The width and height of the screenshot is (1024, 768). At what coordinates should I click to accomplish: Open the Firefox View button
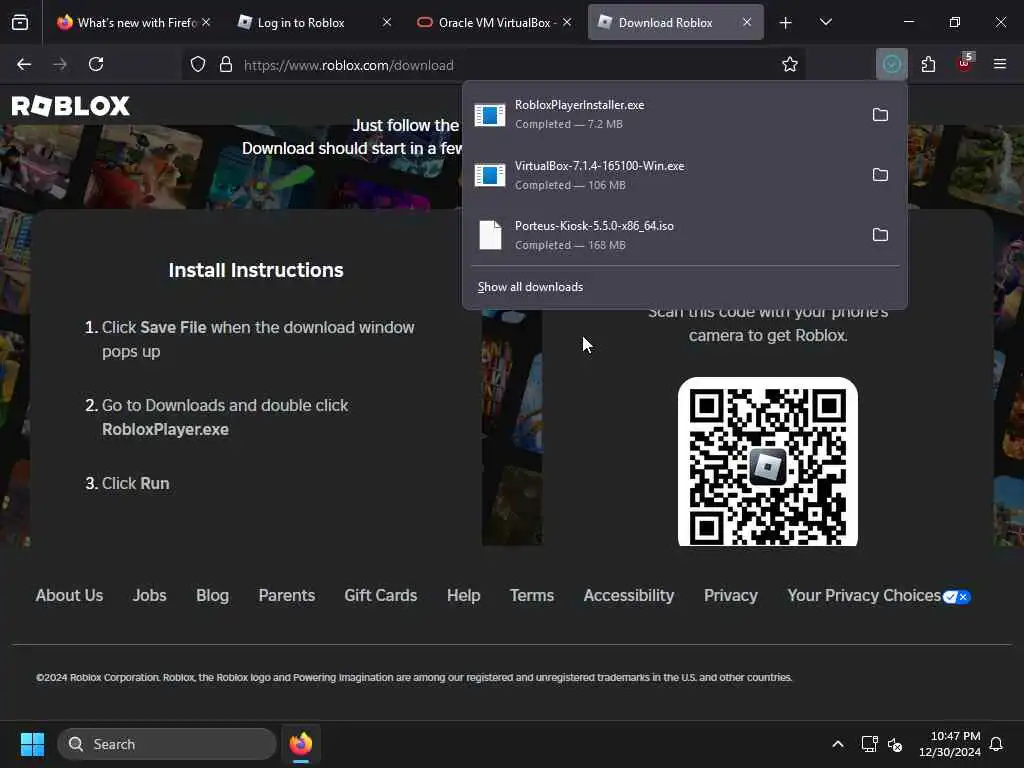pyautogui.click(x=20, y=22)
